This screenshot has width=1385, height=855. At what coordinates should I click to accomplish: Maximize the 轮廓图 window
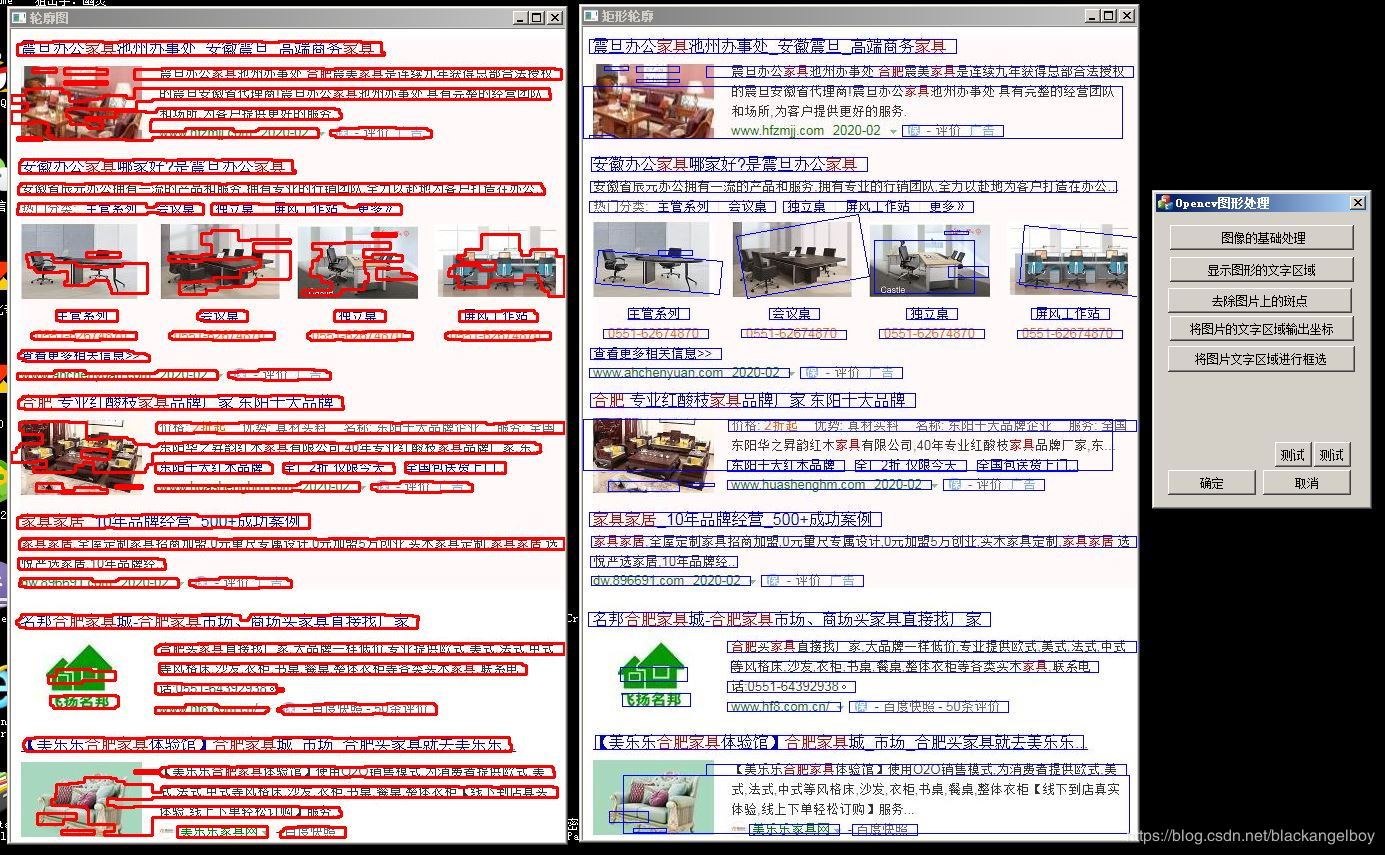coord(537,18)
